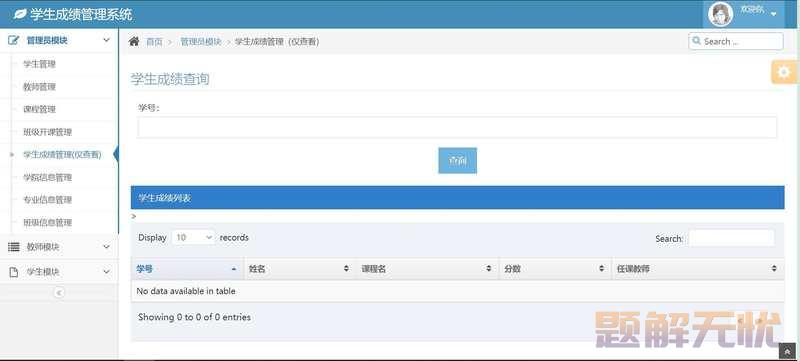Open 学院信息管理 in the sidebar
Screen dimensions: 800x361
point(47,177)
